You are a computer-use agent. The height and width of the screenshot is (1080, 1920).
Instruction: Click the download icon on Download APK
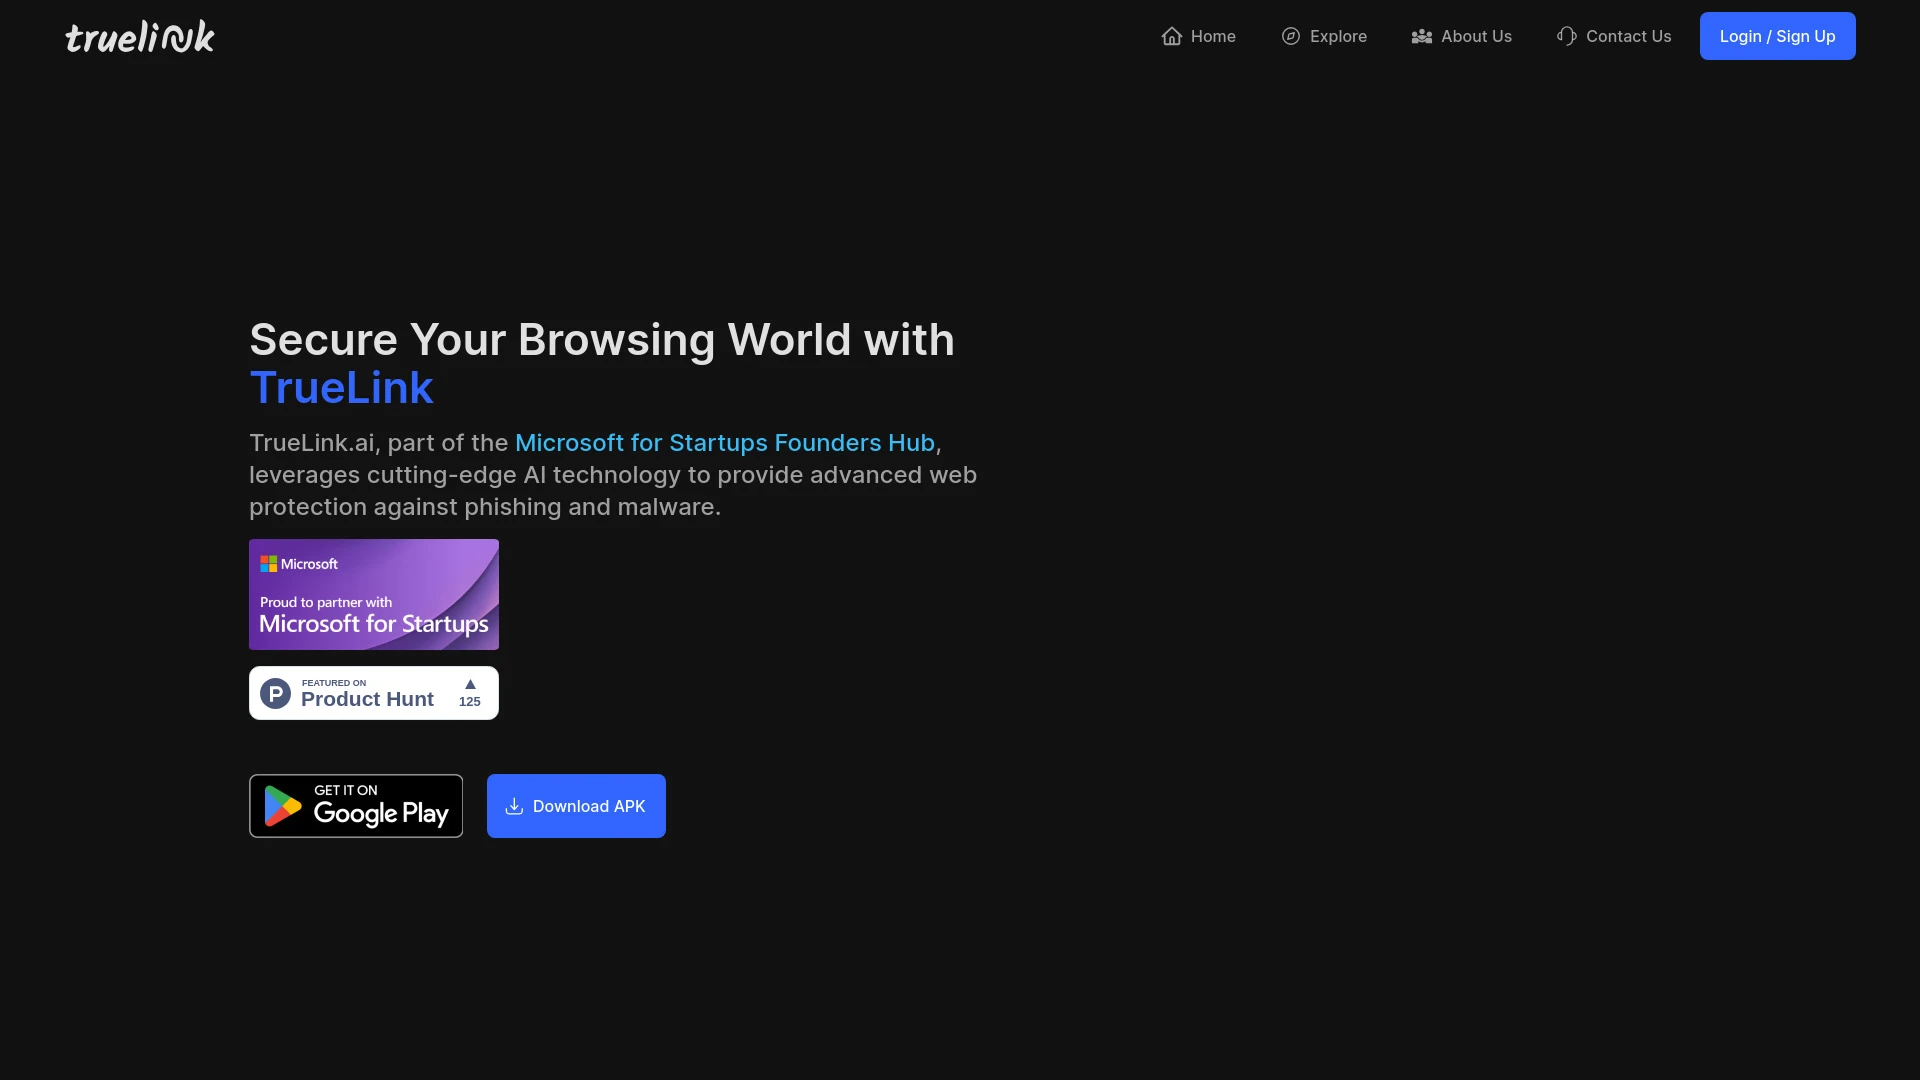[x=513, y=806]
